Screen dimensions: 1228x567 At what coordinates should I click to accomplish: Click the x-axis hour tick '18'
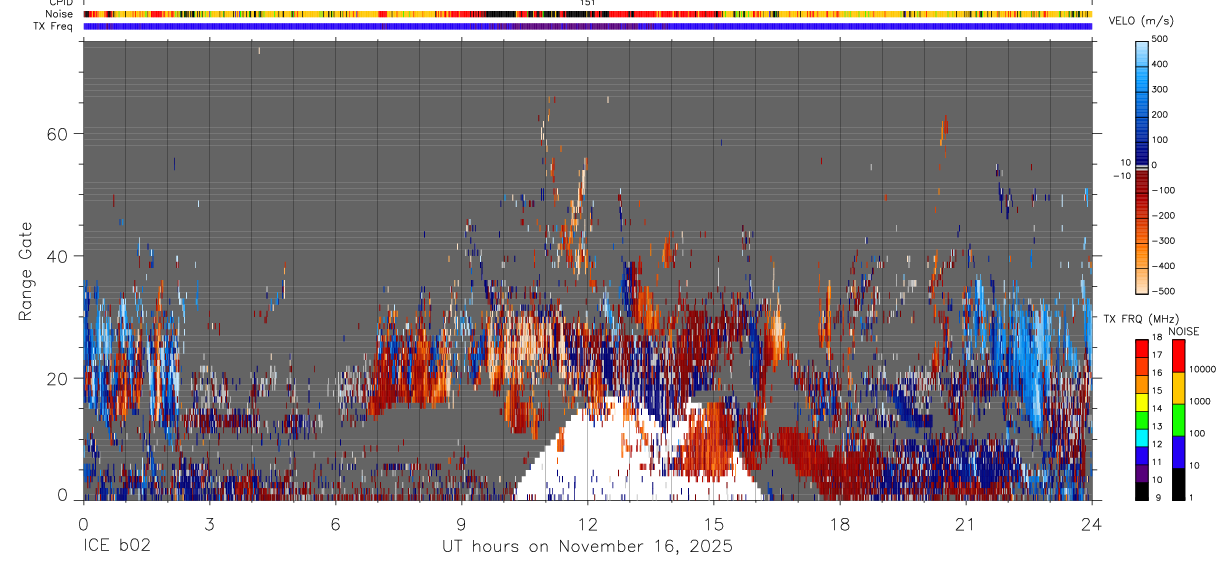tap(840, 523)
